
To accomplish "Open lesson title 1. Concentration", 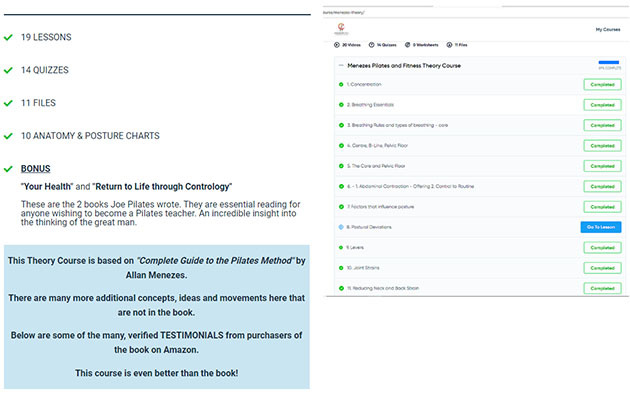I will pos(364,84).
